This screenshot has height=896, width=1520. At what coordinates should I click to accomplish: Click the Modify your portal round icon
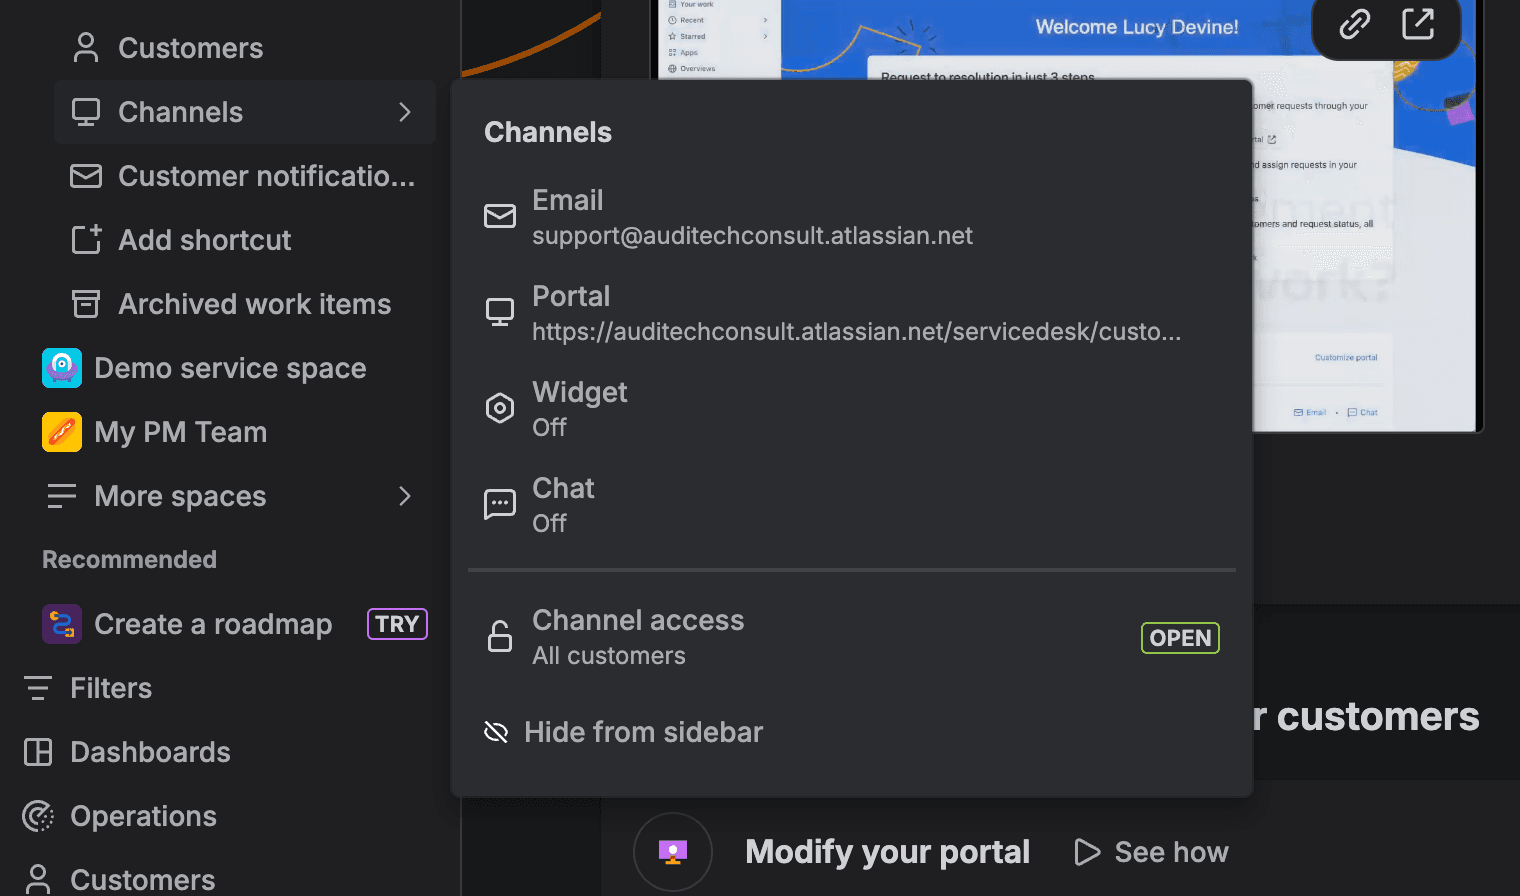pyautogui.click(x=673, y=852)
